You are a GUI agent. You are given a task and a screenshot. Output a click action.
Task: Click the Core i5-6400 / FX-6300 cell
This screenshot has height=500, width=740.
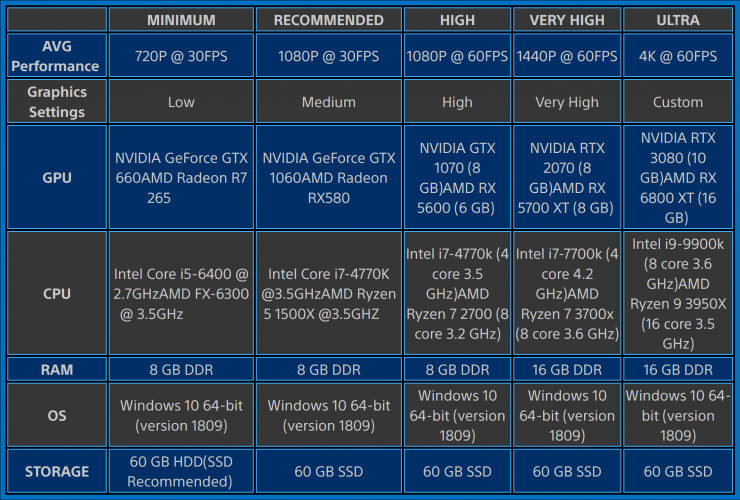click(x=181, y=293)
